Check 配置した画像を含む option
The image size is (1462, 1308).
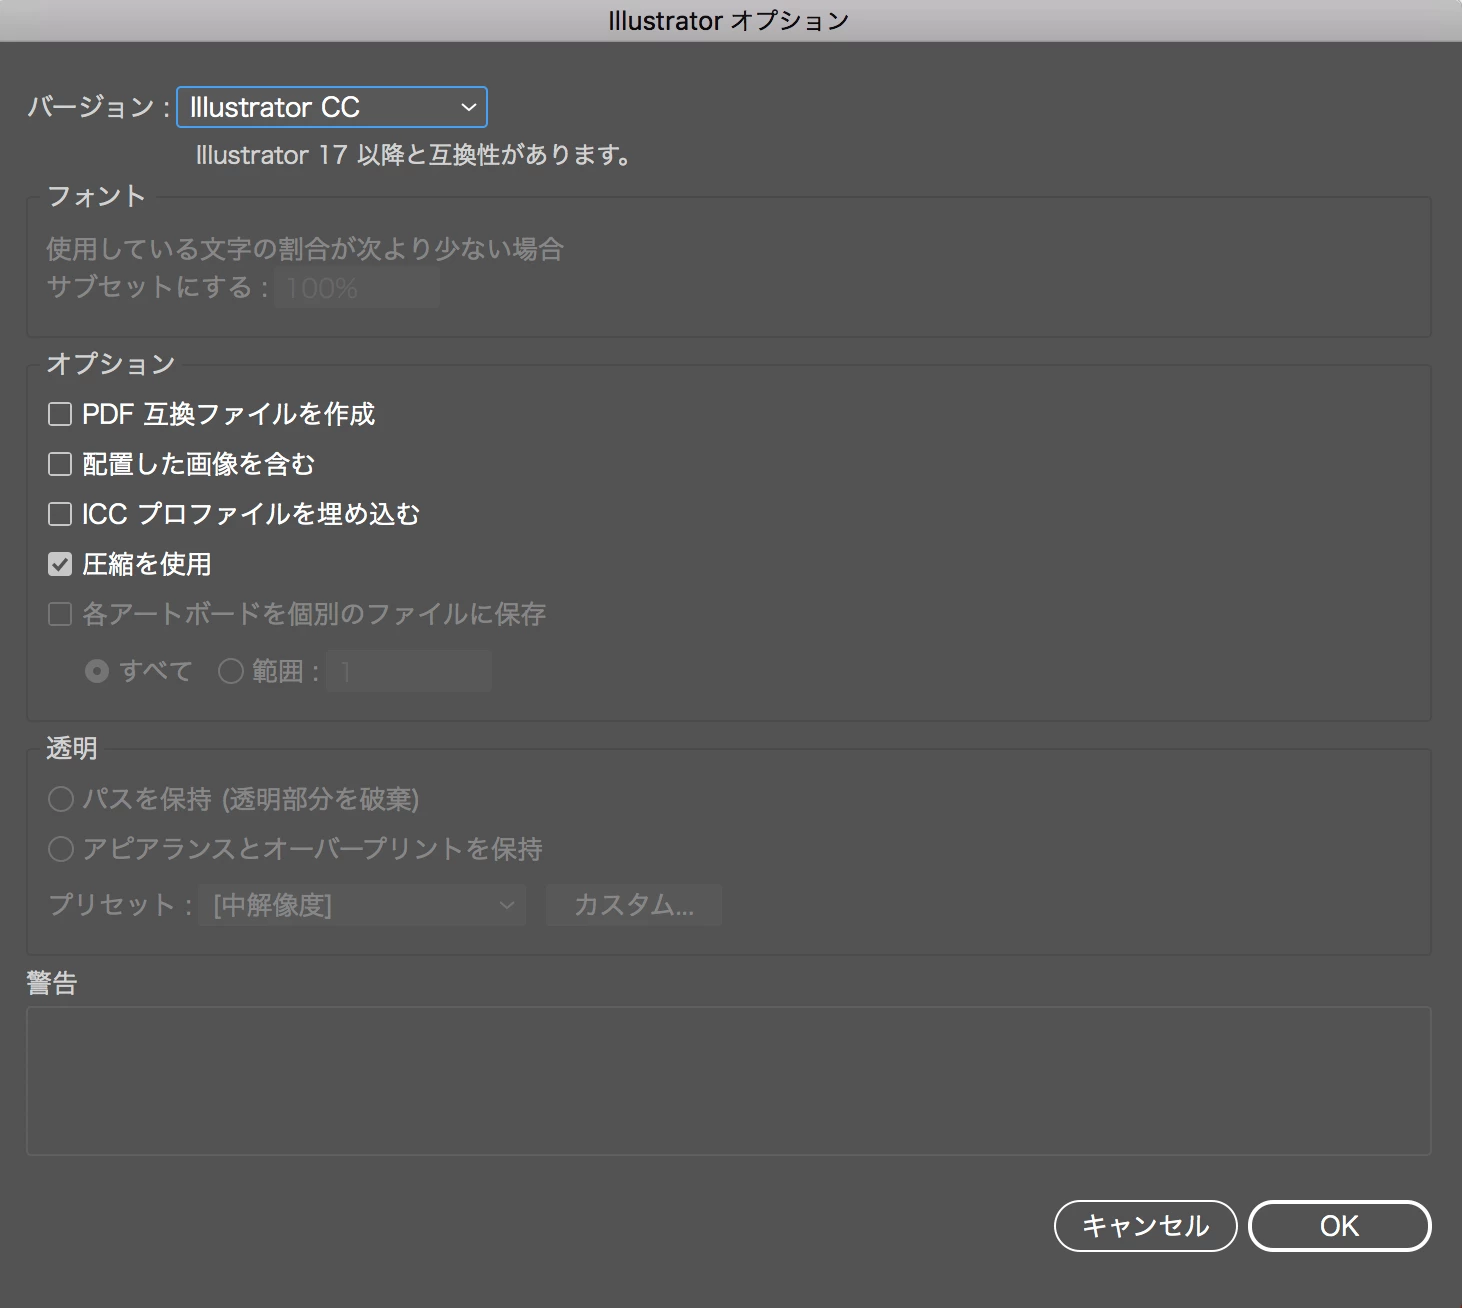(60, 464)
